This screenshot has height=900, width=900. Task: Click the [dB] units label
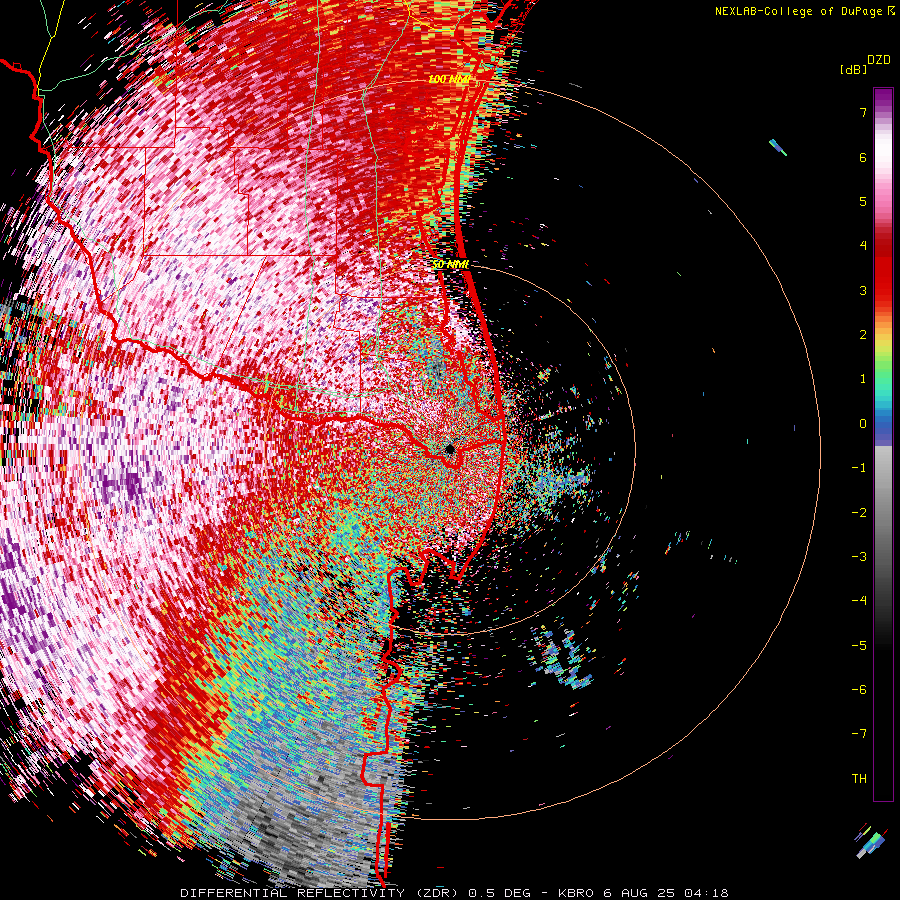tap(853, 70)
